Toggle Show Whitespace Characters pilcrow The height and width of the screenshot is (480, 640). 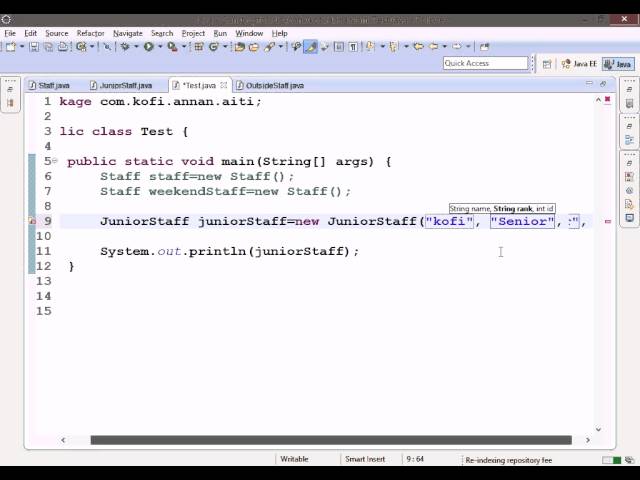coord(353,47)
